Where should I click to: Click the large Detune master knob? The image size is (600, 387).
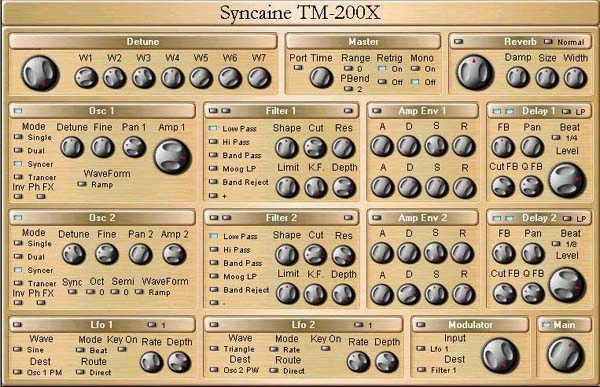(40, 73)
